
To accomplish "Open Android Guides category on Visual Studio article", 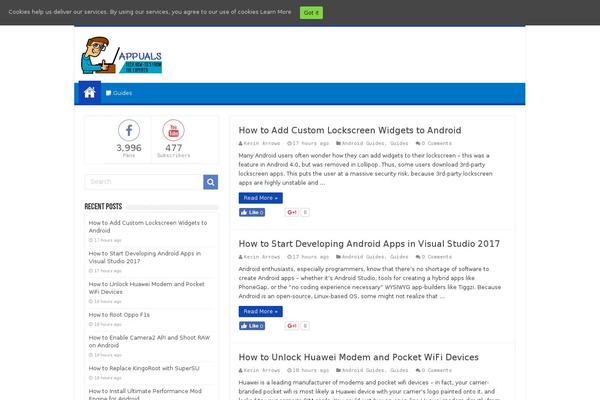I will (363, 257).
